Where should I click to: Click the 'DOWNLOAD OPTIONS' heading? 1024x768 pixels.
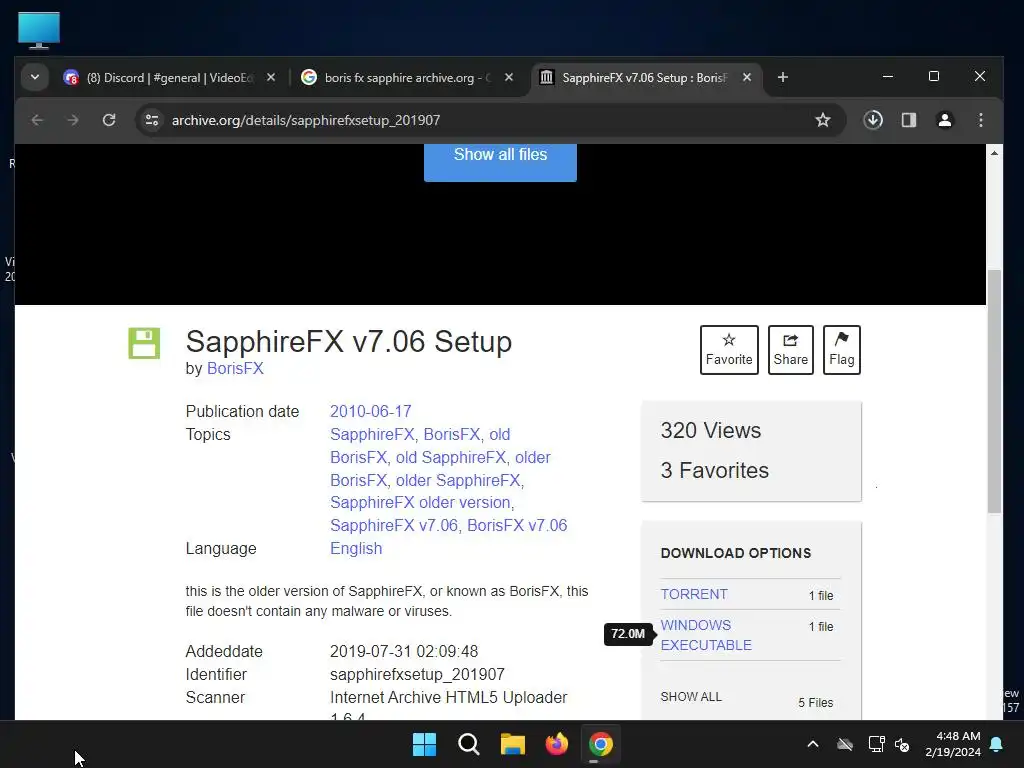(x=736, y=553)
